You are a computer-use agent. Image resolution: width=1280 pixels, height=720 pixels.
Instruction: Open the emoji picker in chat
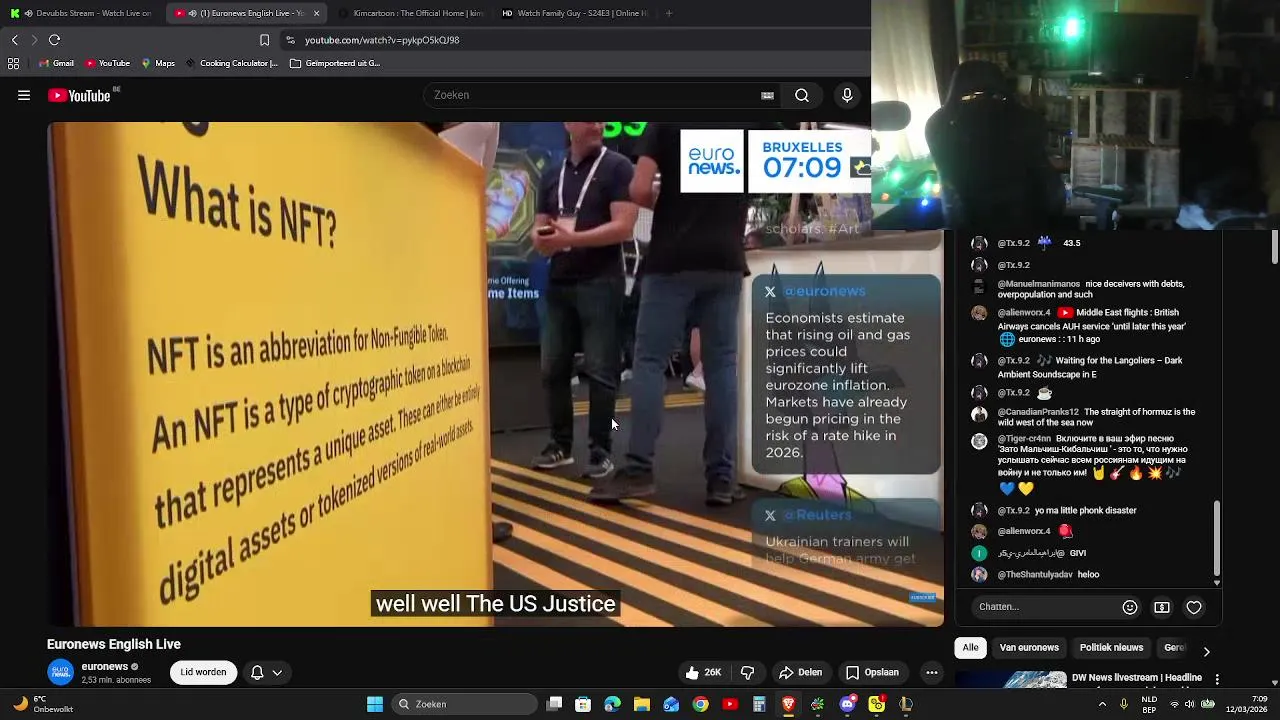(1130, 607)
